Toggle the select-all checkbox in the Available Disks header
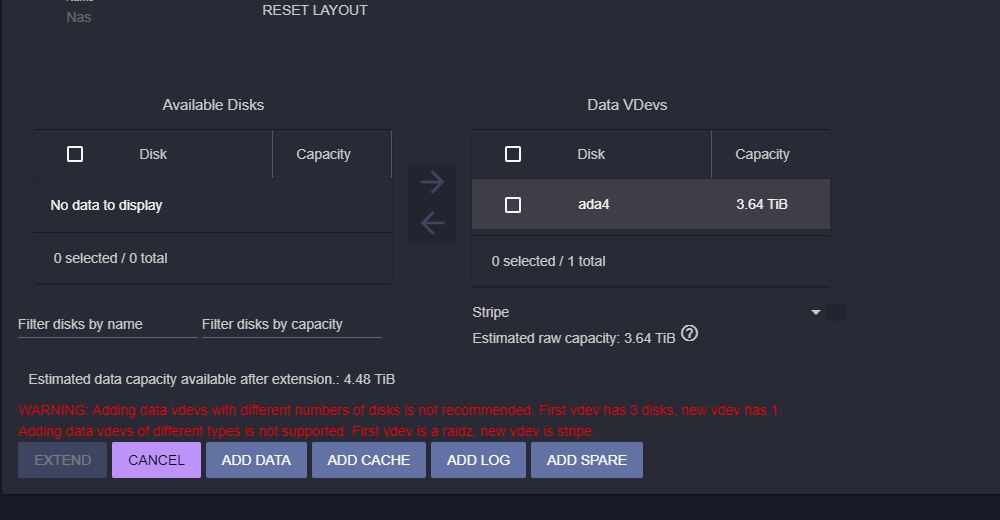 pyautogui.click(x=75, y=154)
